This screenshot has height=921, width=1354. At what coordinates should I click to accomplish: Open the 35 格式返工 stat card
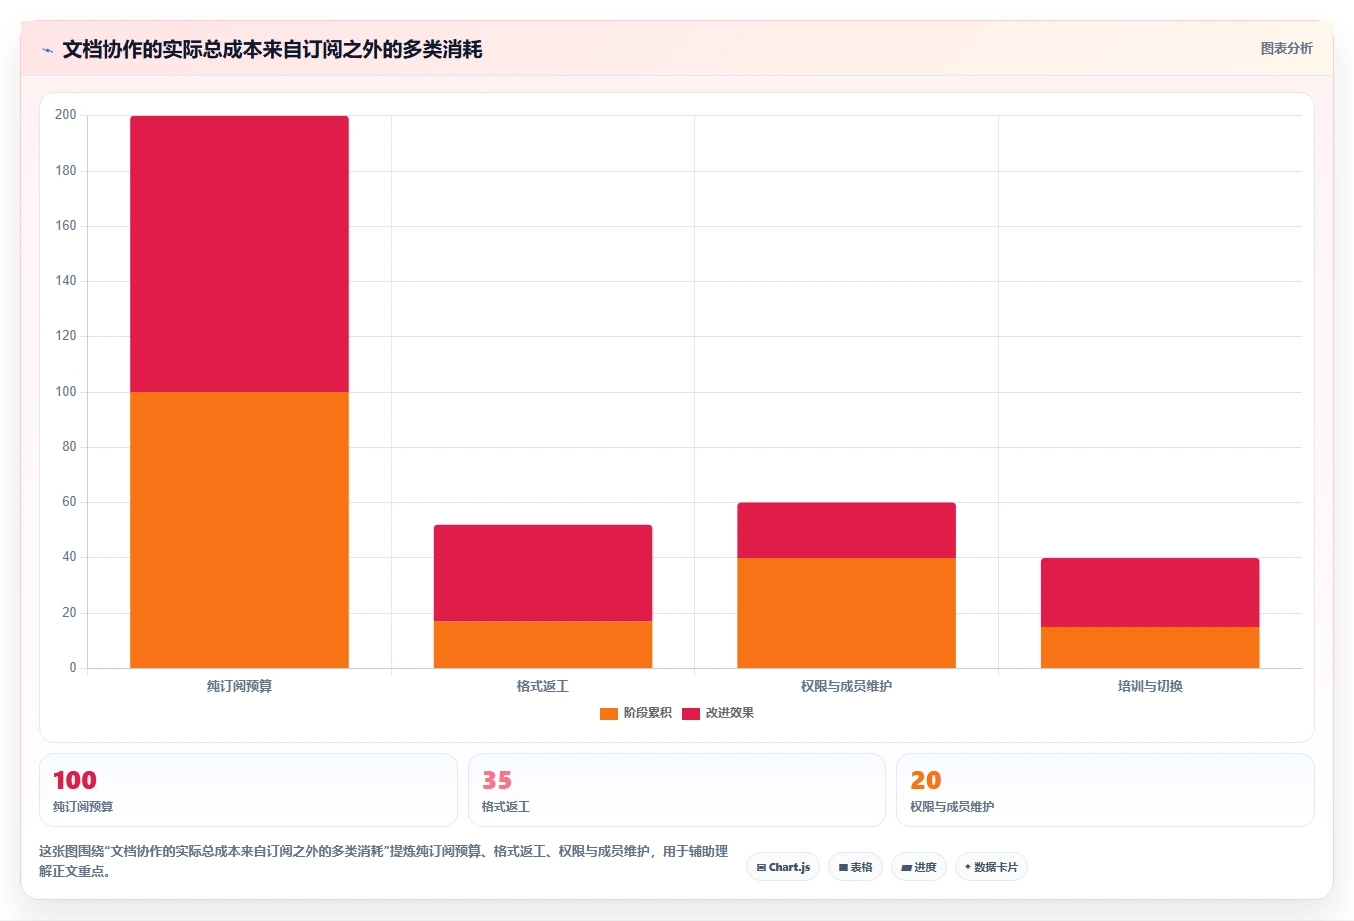click(x=677, y=790)
